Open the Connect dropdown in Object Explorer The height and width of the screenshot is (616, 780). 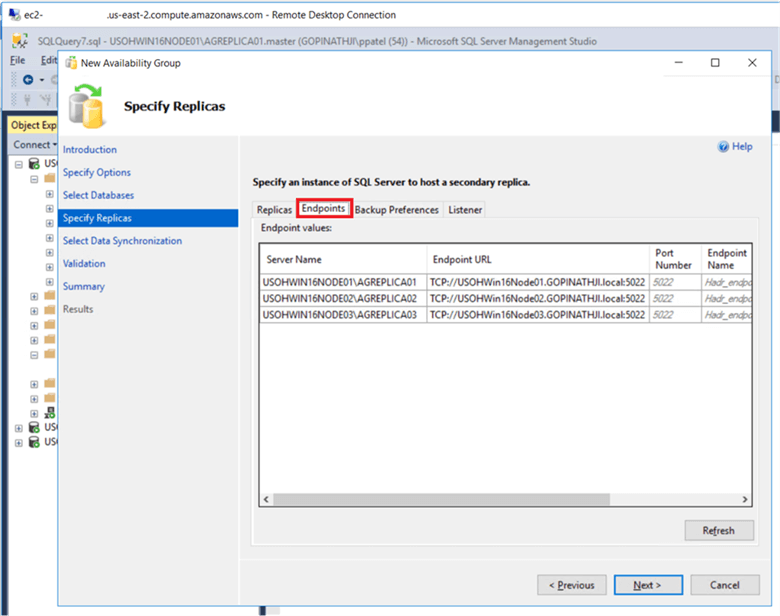[x=35, y=145]
